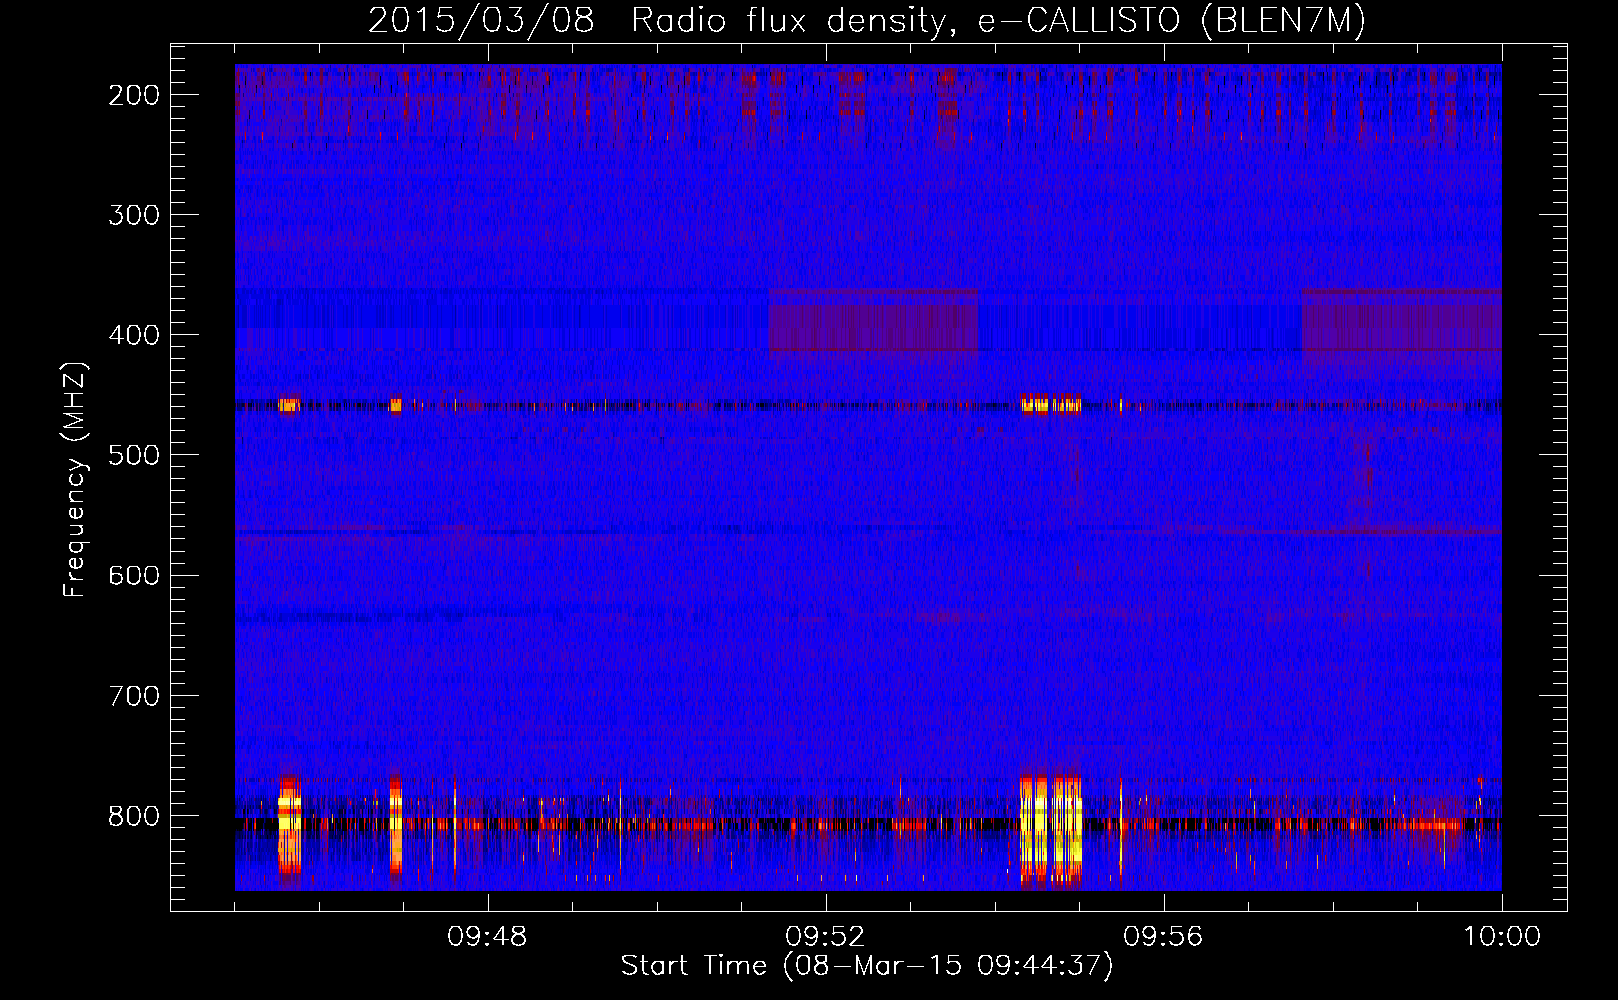The width and height of the screenshot is (1618, 1000).
Task: Click the 700 frequency tick label
Action: pos(134,695)
